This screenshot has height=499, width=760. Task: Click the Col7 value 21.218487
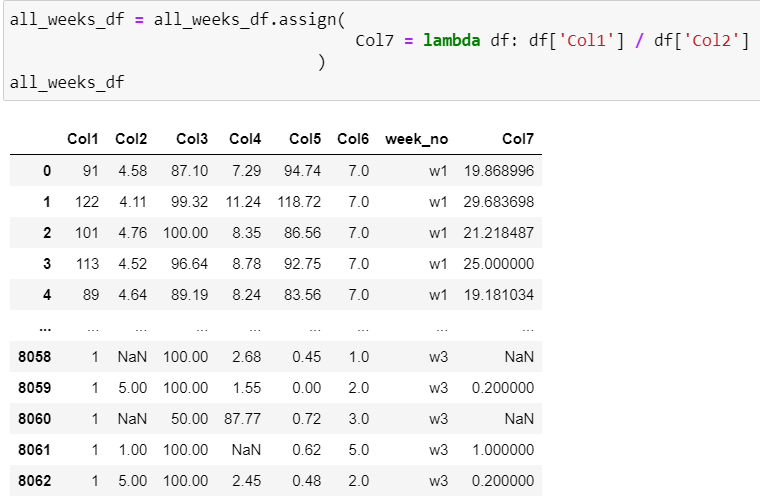[499, 233]
